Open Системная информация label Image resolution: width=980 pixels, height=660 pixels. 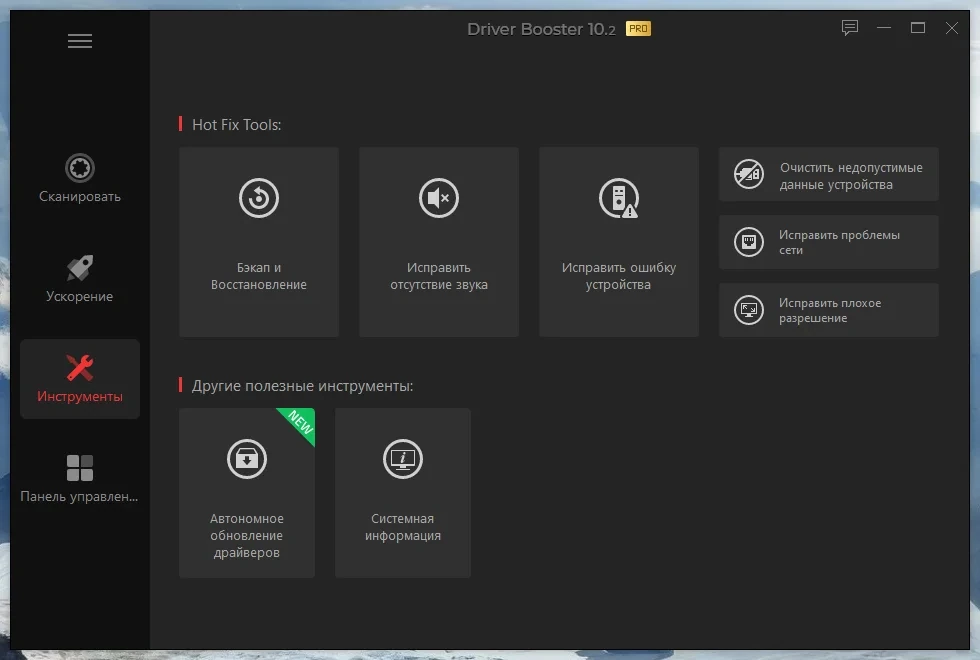(402, 527)
